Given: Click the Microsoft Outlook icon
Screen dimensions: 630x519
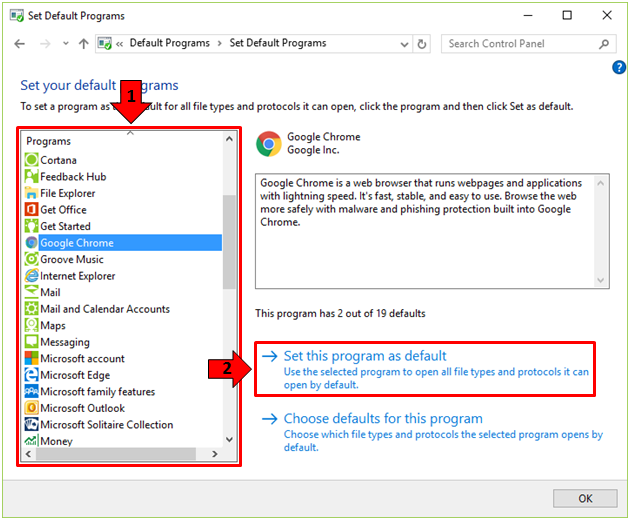Looking at the screenshot, I should [x=32, y=408].
